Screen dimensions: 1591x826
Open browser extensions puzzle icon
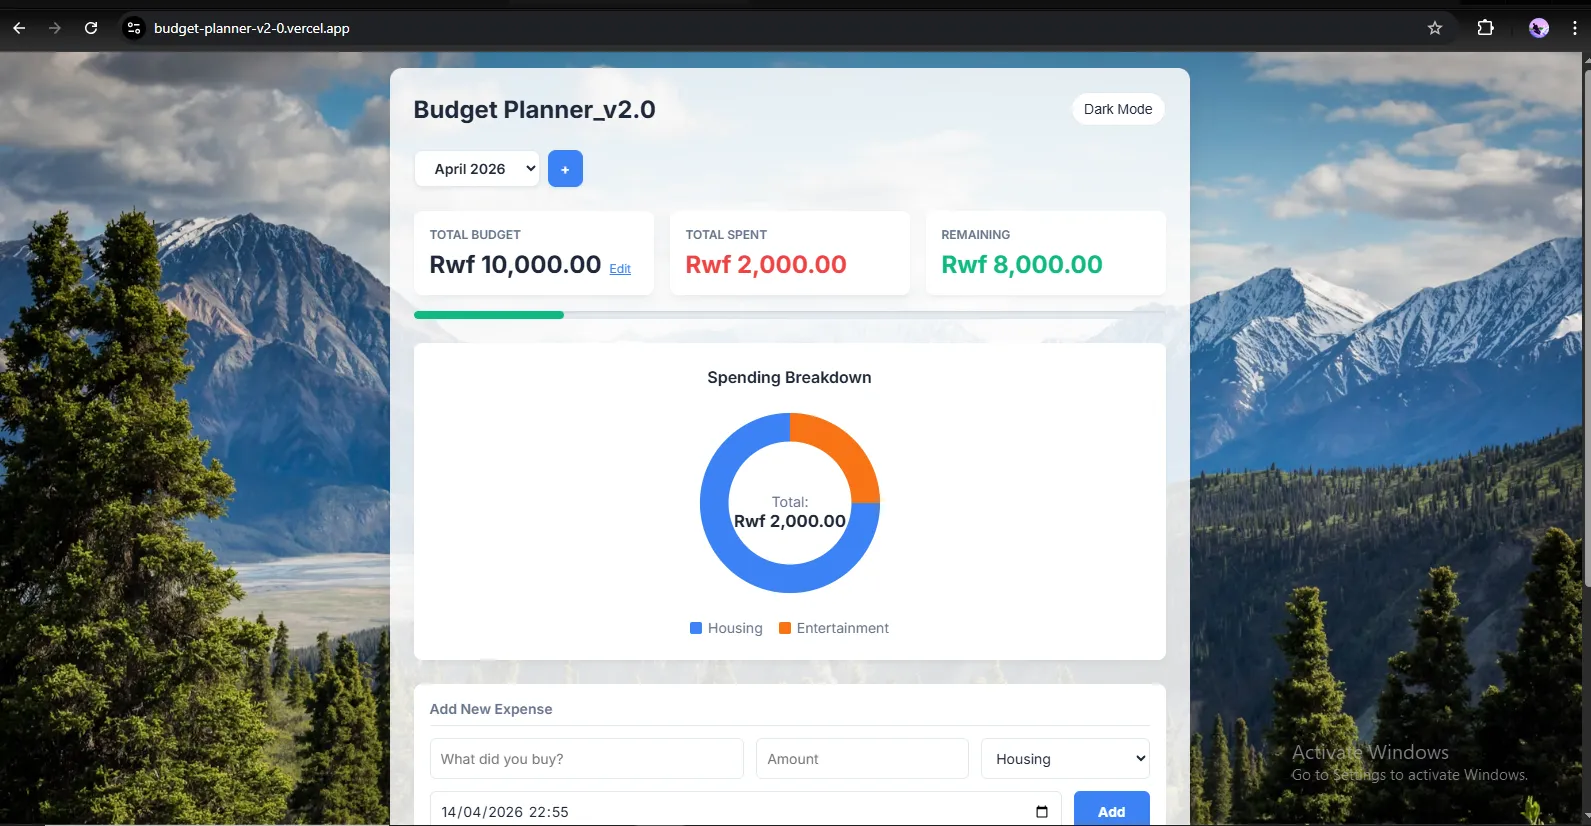pos(1486,28)
